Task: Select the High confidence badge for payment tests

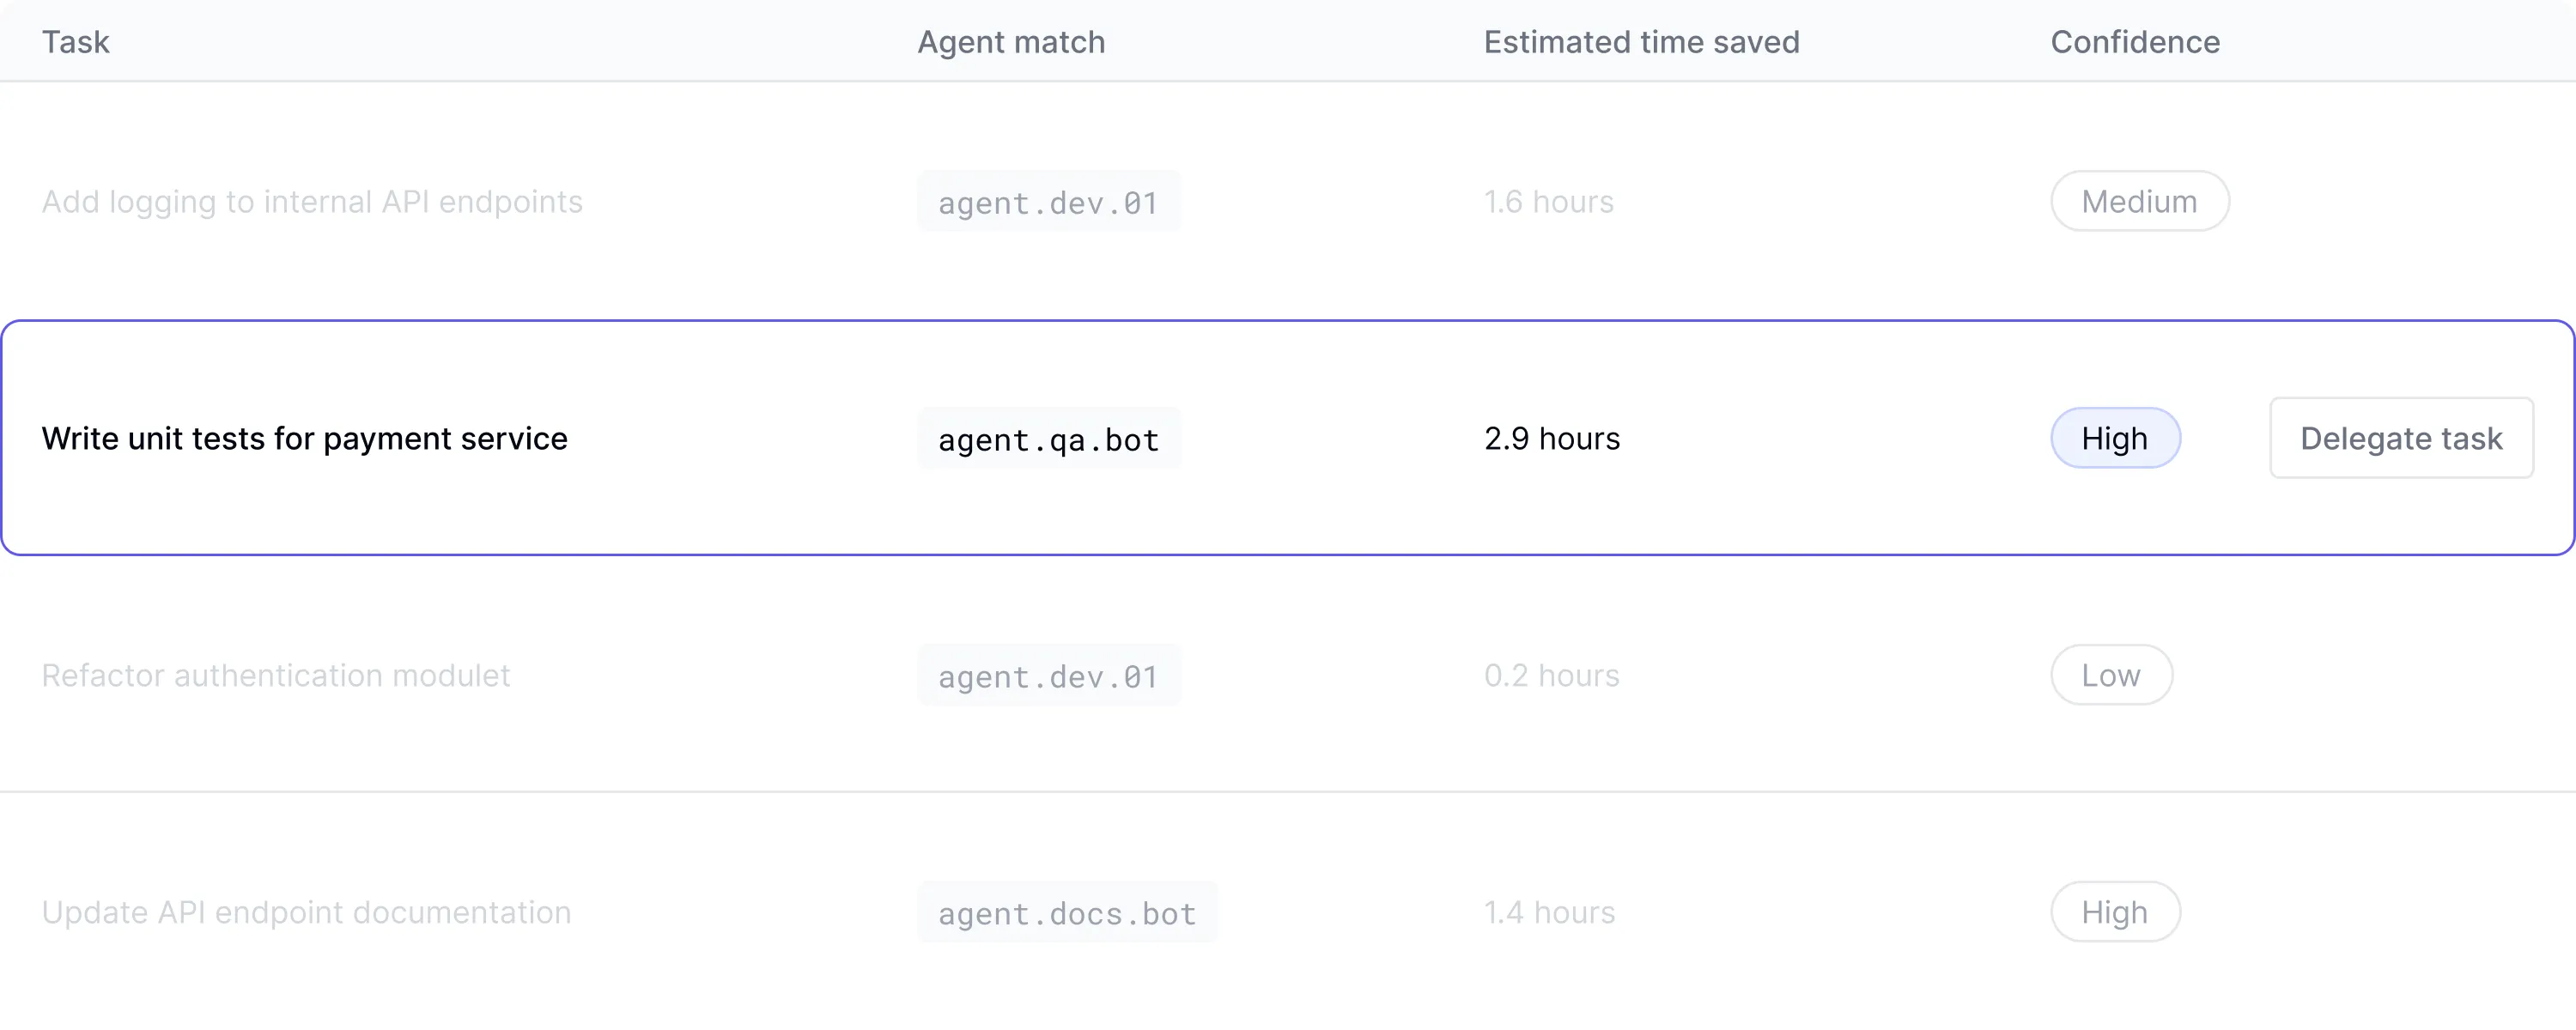Action: [2114, 438]
